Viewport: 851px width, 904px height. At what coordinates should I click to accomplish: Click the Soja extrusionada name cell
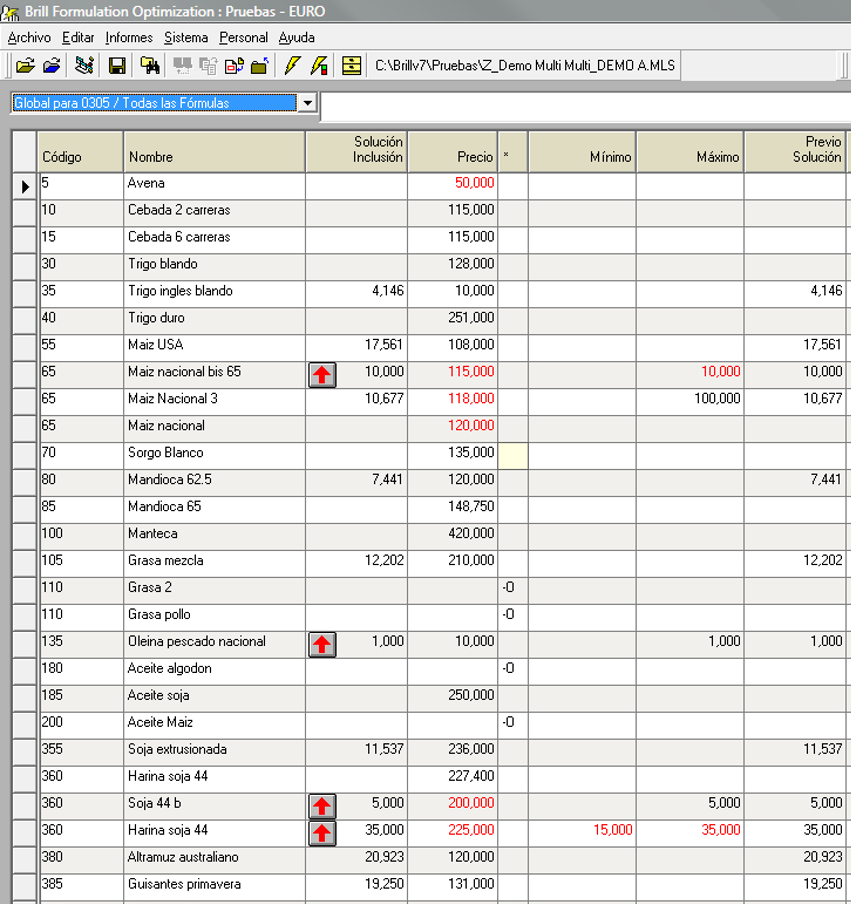[x=214, y=752]
